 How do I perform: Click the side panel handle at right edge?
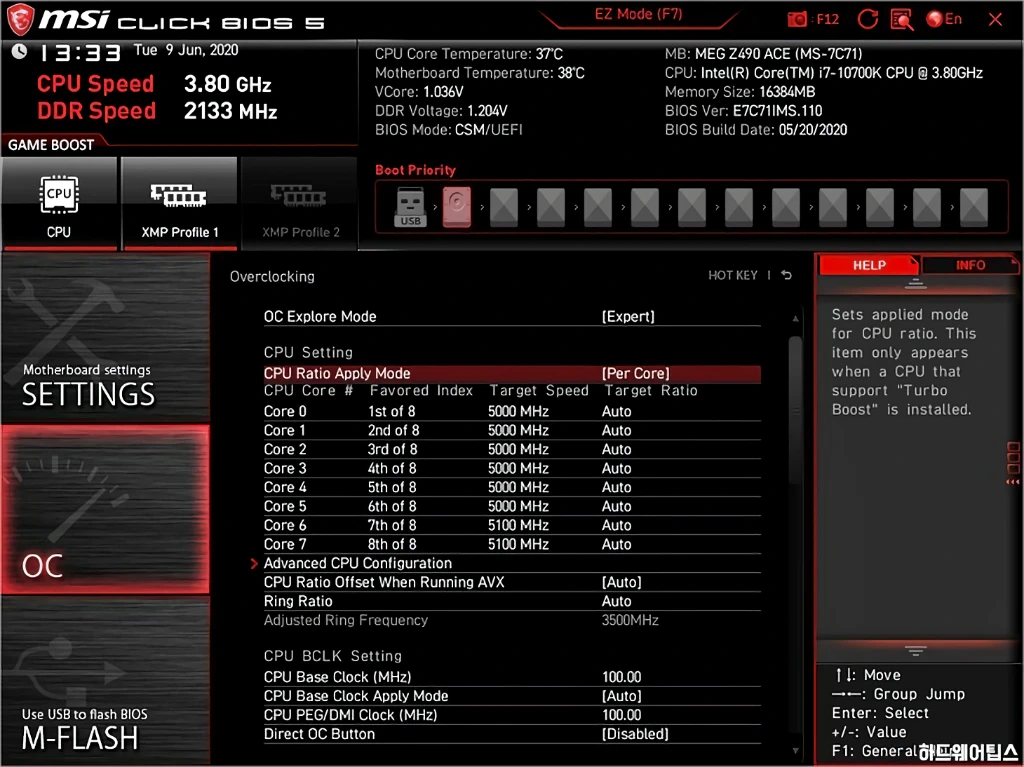point(1013,463)
